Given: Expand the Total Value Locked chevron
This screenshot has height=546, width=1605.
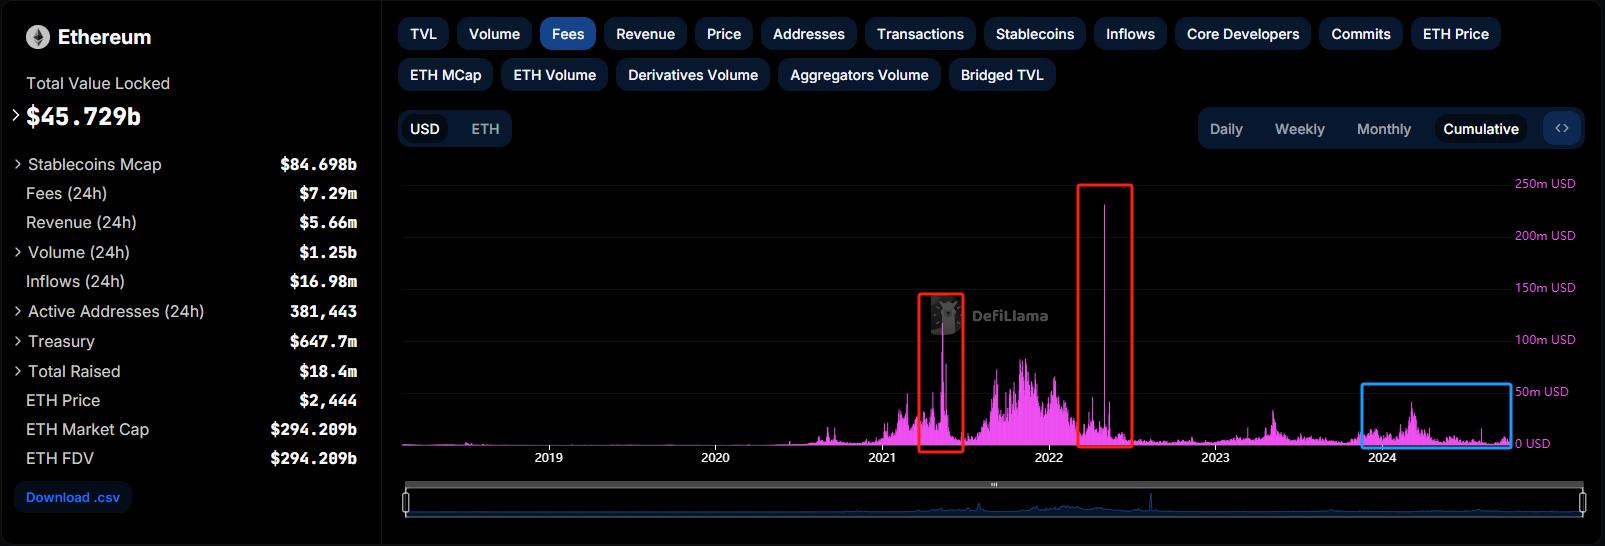Looking at the screenshot, I should 16,116.
